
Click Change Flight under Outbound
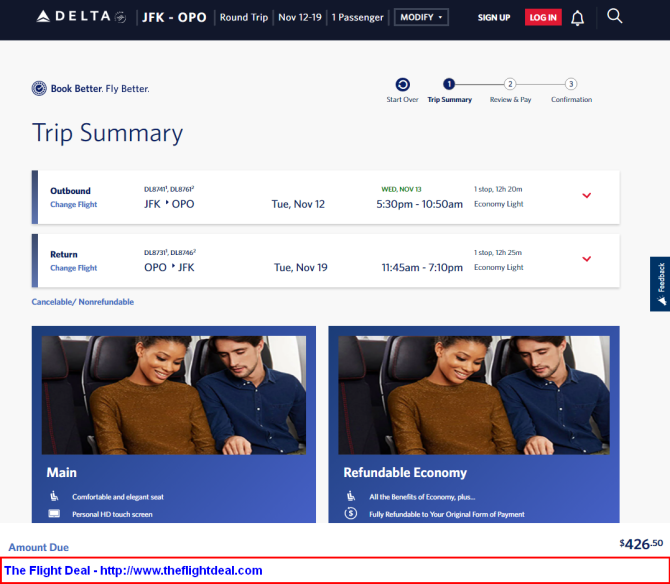(73, 205)
